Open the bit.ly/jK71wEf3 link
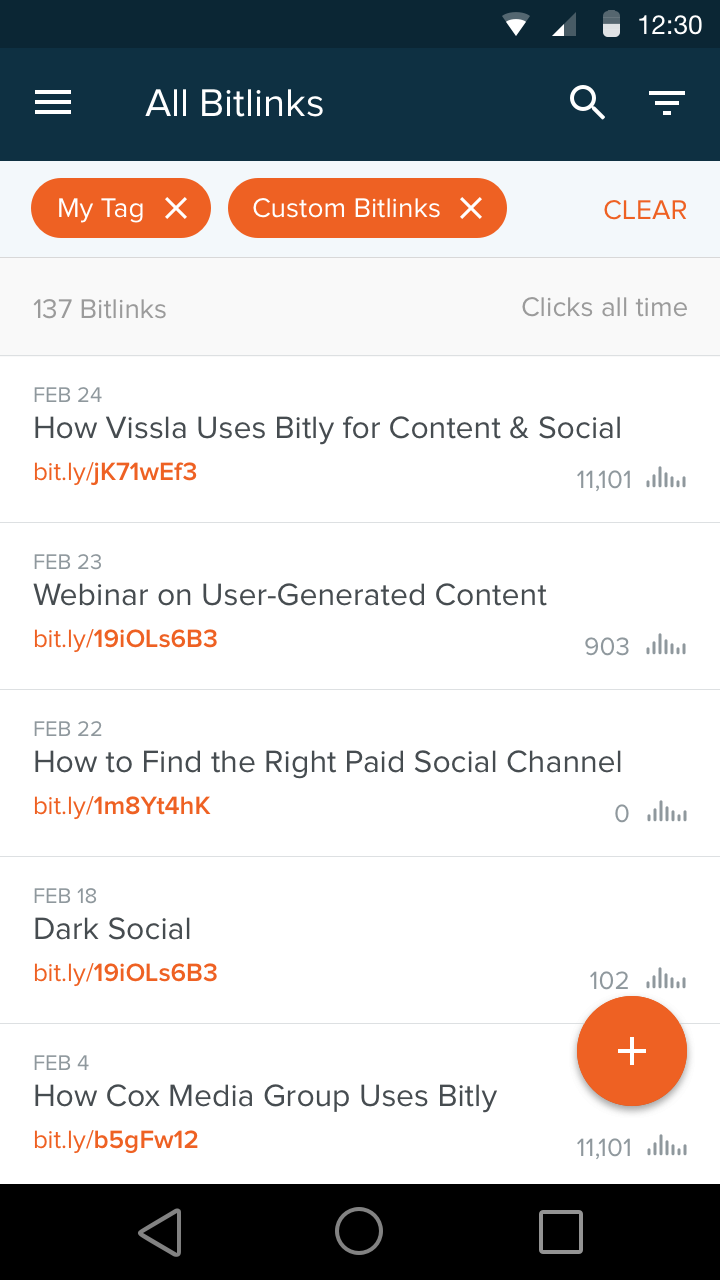Viewport: 720px width, 1280px height. (115, 471)
